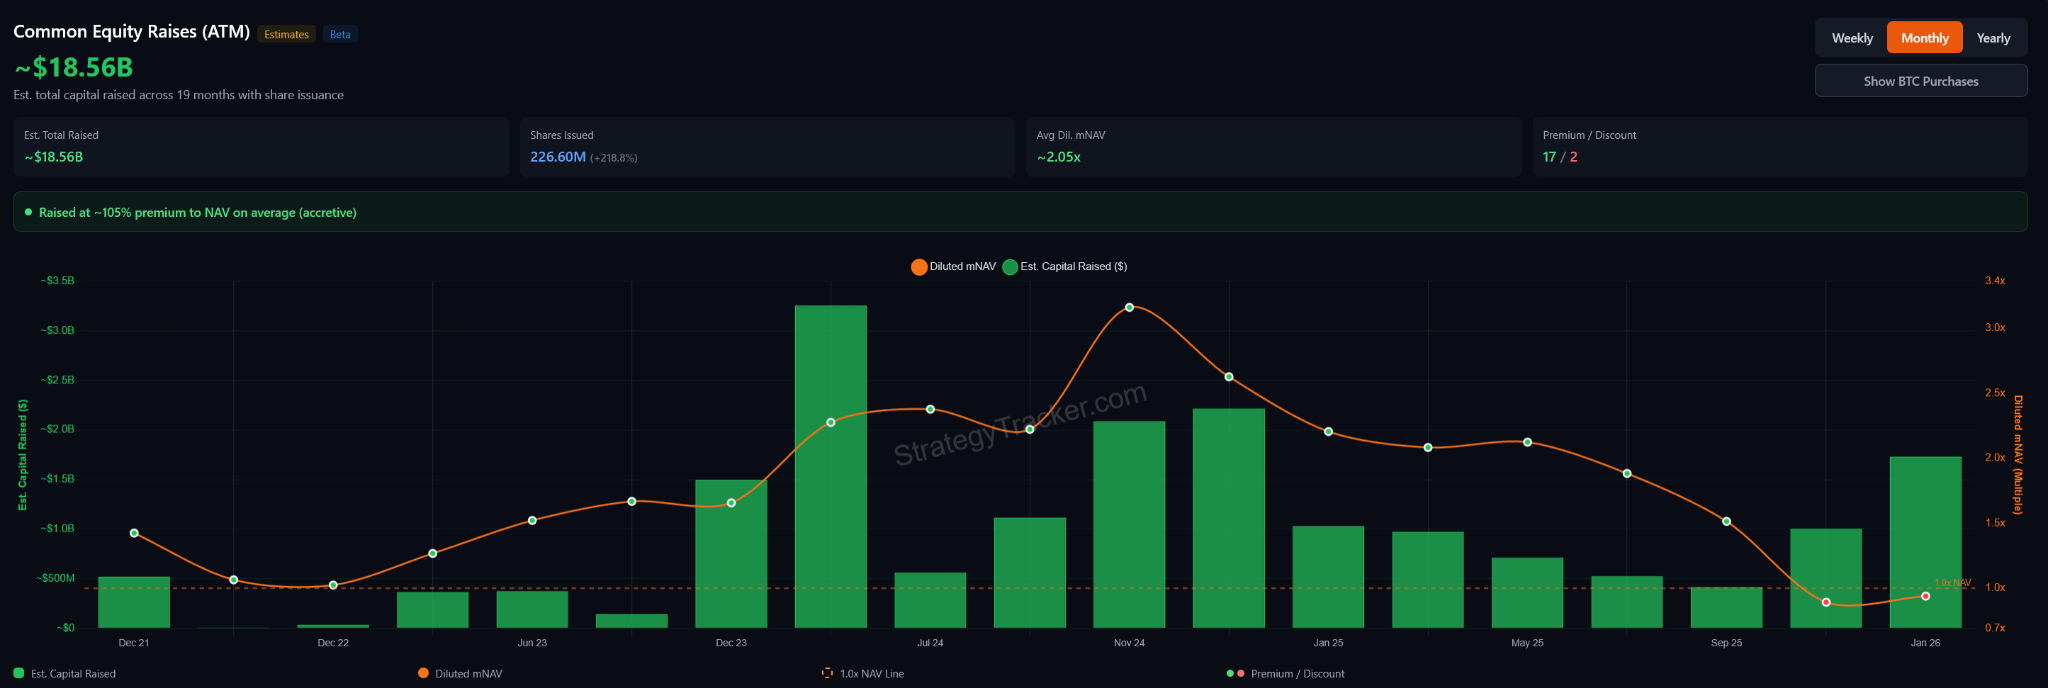Viewport: 2048px width, 688px height.
Task: Click the Nov 24 peak mNAV data point
Action: click(1129, 307)
